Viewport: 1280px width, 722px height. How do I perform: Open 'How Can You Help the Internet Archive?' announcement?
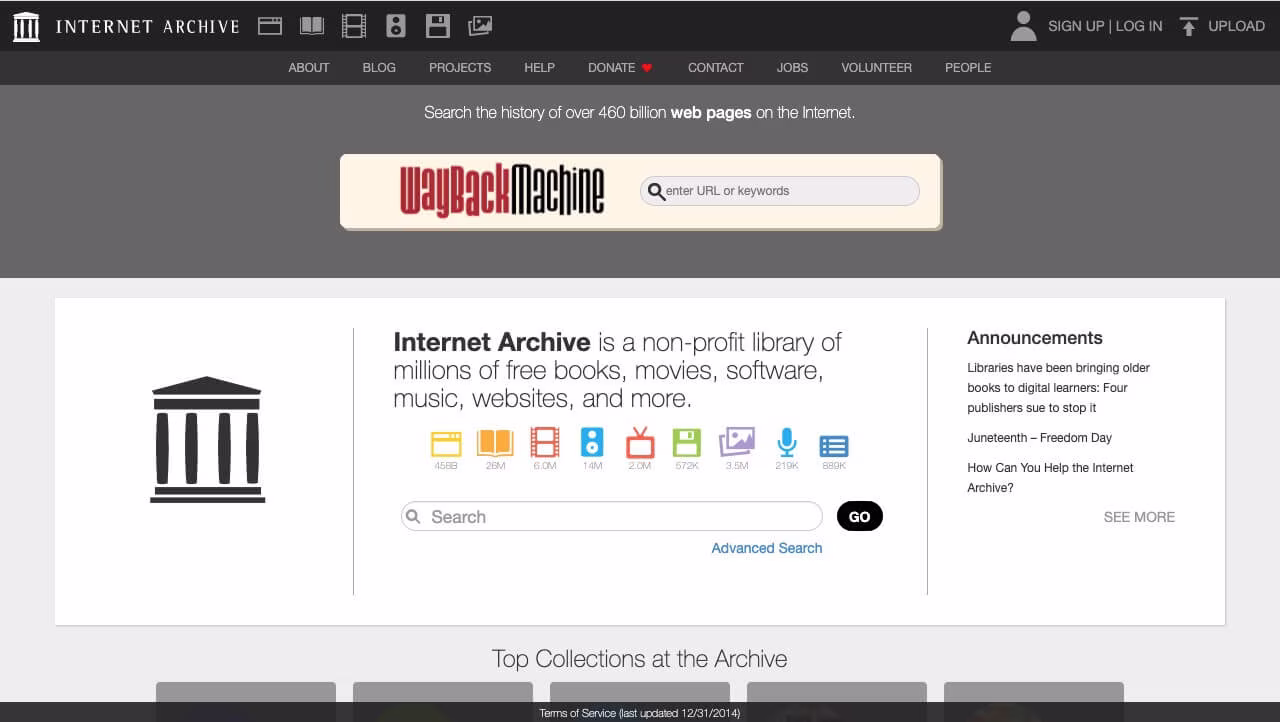(1050, 478)
